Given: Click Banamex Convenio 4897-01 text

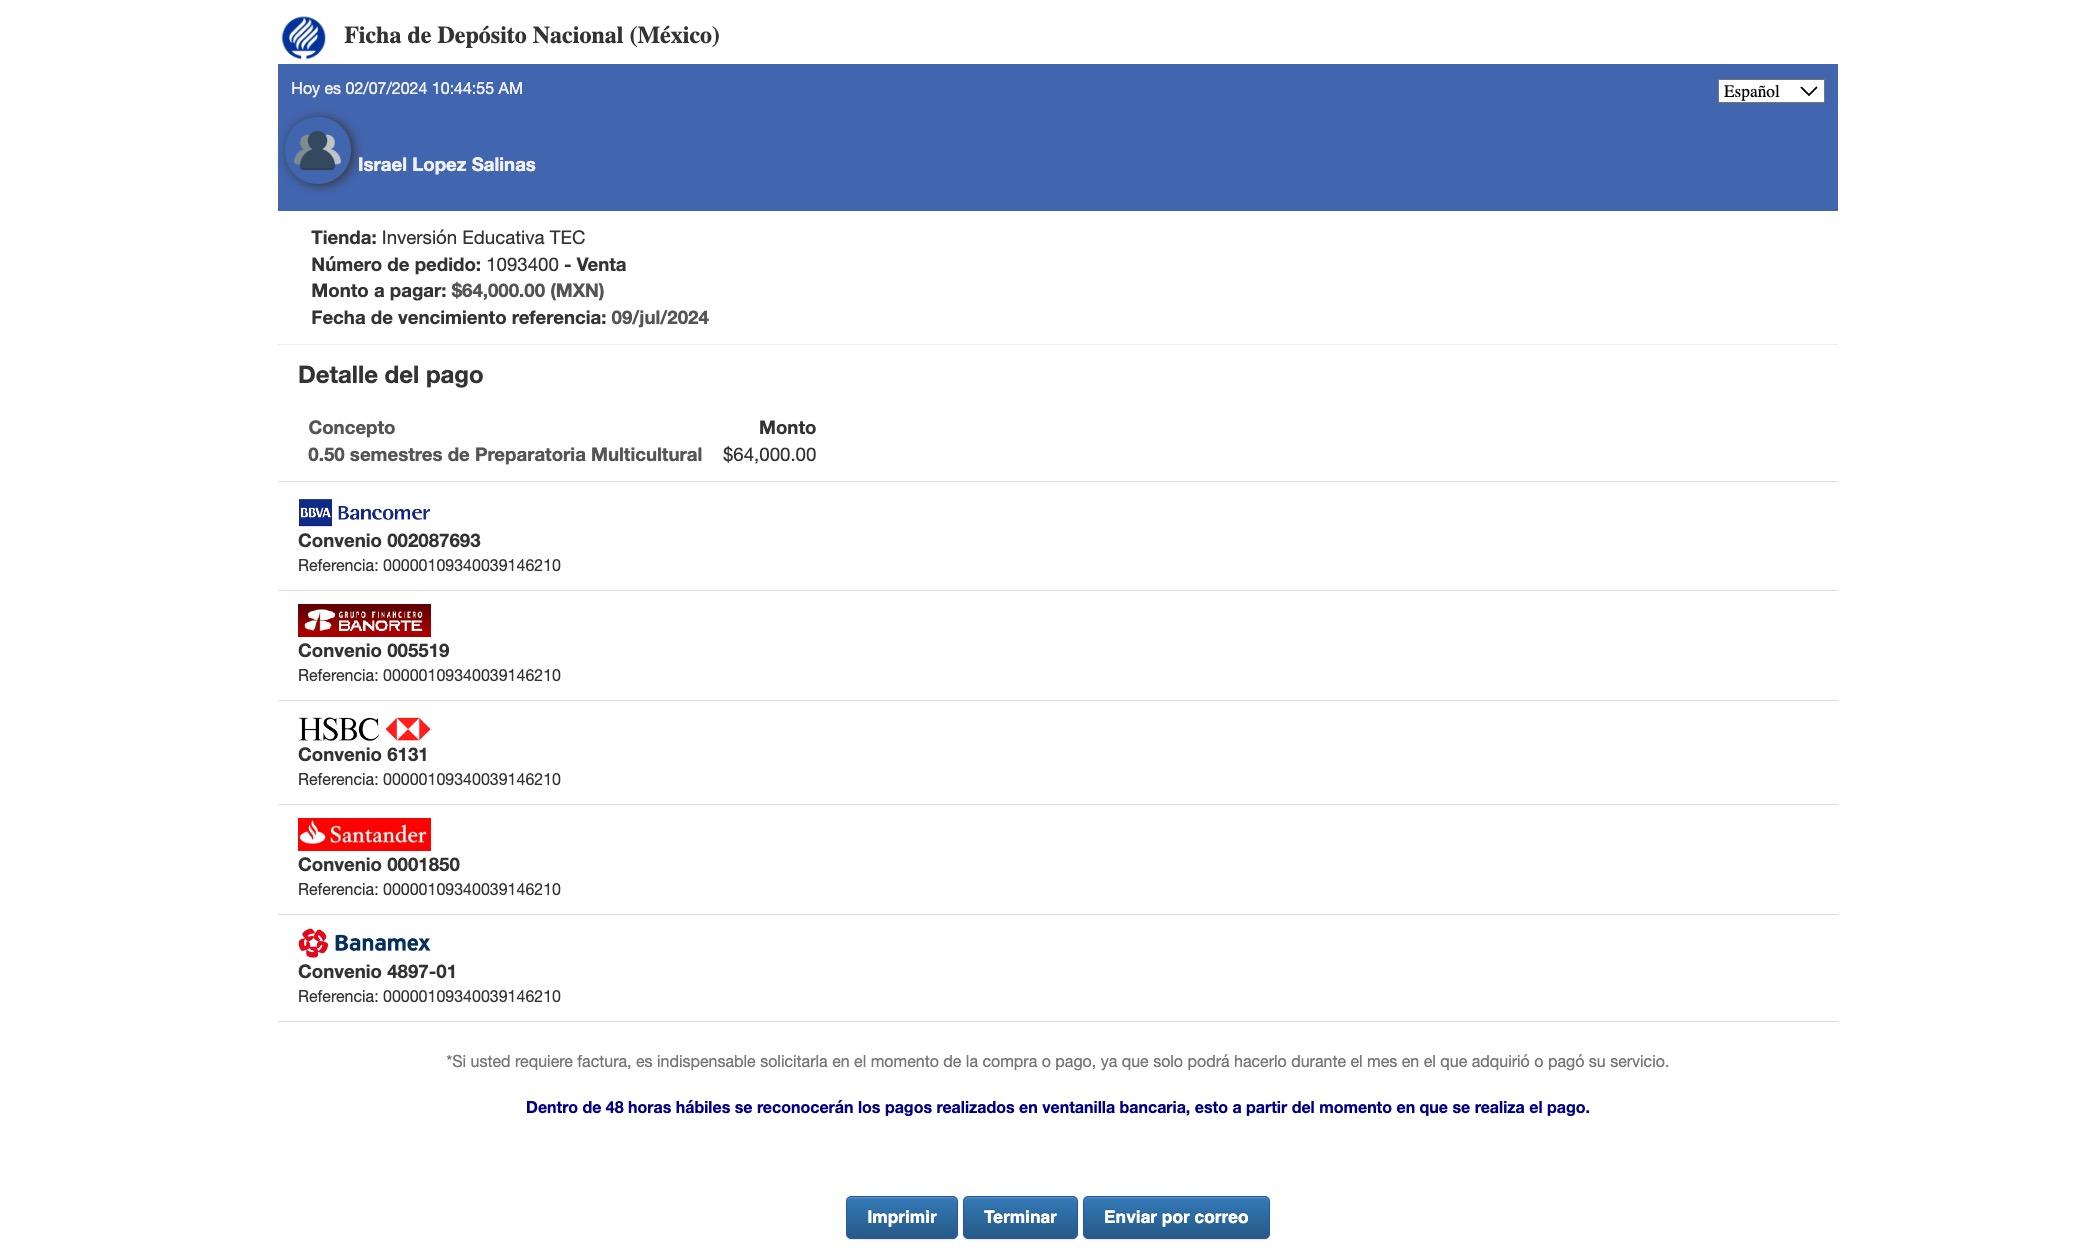Looking at the screenshot, I should coord(376,972).
